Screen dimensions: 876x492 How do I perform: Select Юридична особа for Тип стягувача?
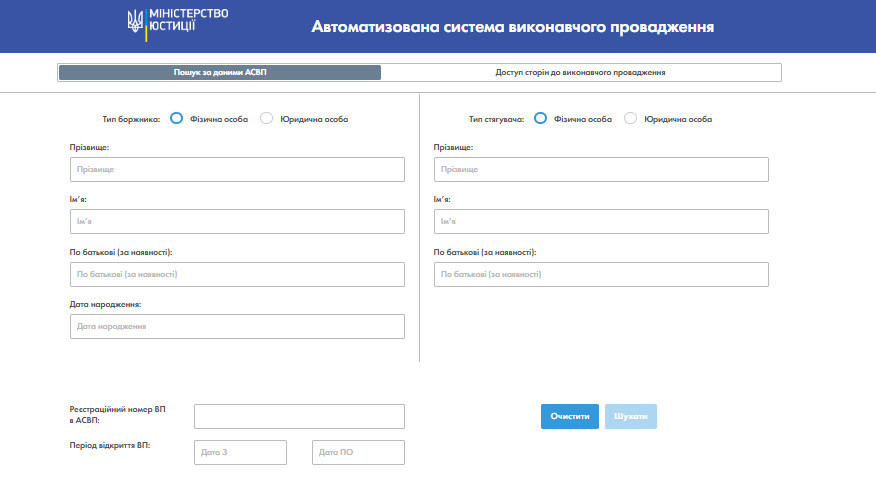[630, 118]
